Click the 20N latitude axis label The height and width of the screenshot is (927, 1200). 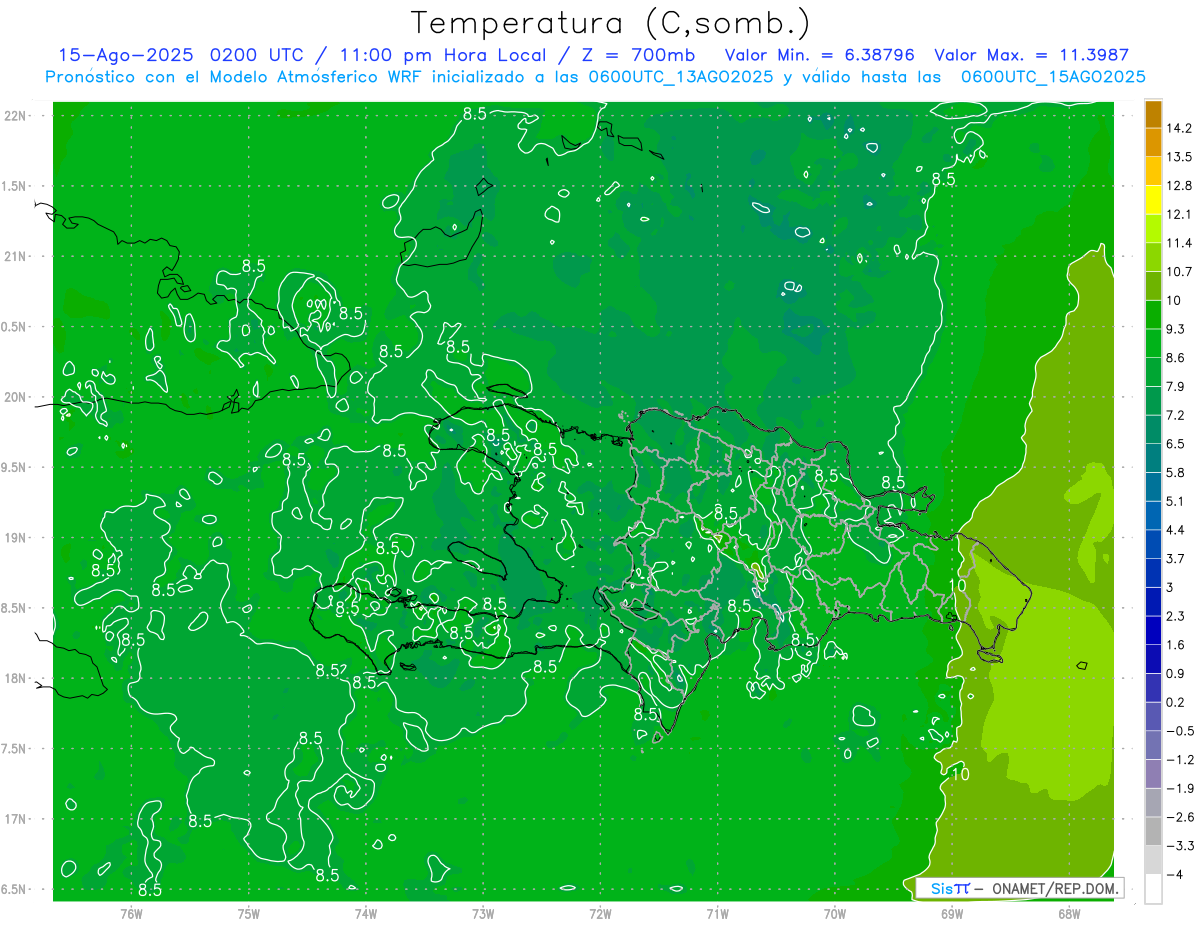tap(15, 397)
